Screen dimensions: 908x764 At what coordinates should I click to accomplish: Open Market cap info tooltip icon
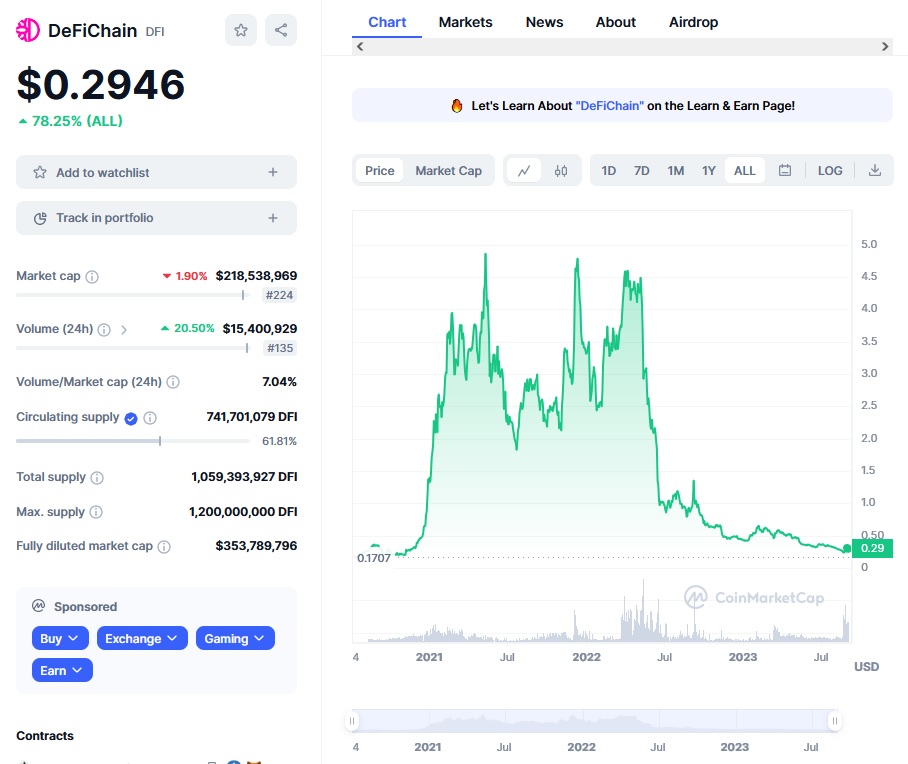tap(92, 276)
